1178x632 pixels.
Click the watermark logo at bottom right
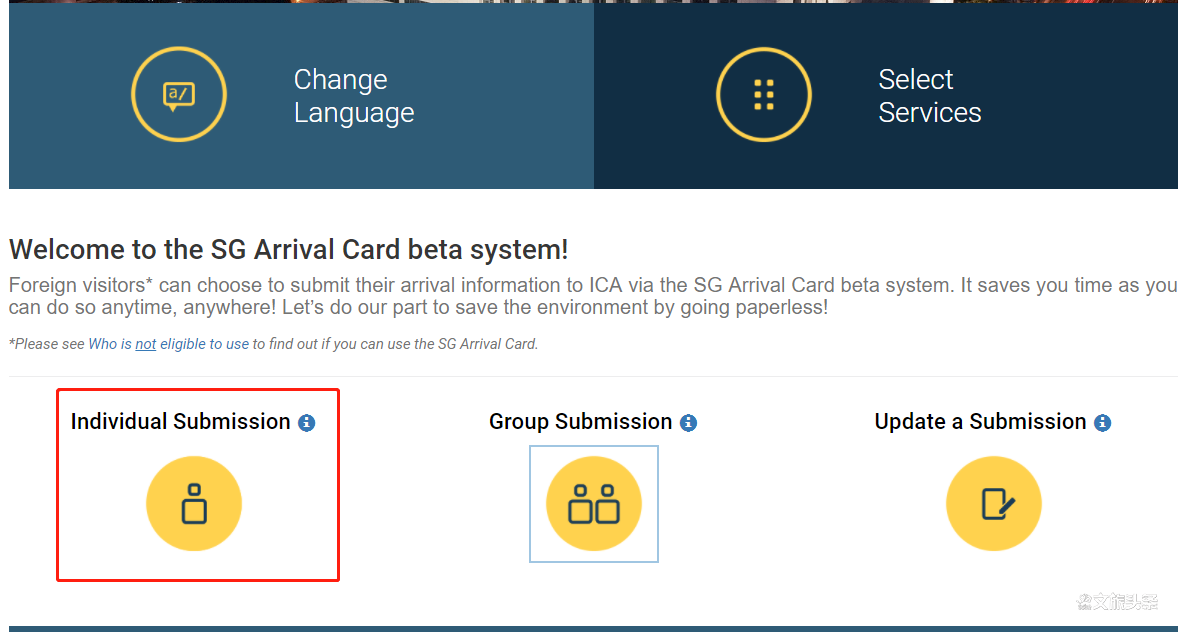pyautogui.click(x=1118, y=601)
